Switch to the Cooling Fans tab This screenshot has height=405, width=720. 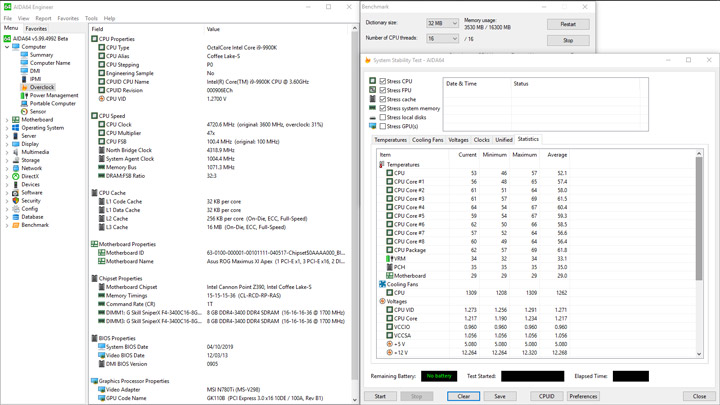point(428,140)
